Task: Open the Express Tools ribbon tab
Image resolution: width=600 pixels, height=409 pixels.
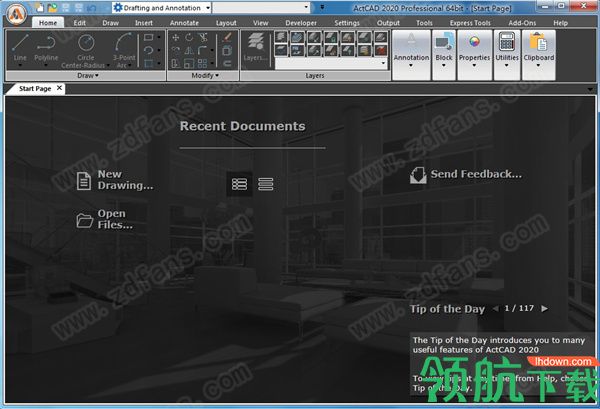Action: click(x=470, y=23)
